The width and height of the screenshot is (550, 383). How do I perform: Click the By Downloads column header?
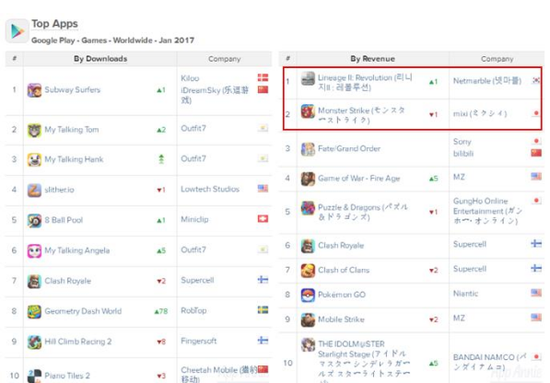pyautogui.click(x=100, y=59)
